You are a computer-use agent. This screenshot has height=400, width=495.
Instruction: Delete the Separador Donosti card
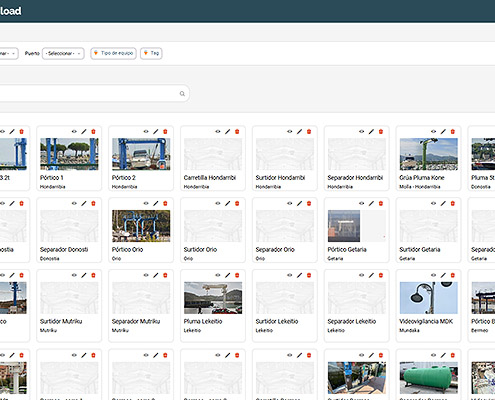coord(93,203)
